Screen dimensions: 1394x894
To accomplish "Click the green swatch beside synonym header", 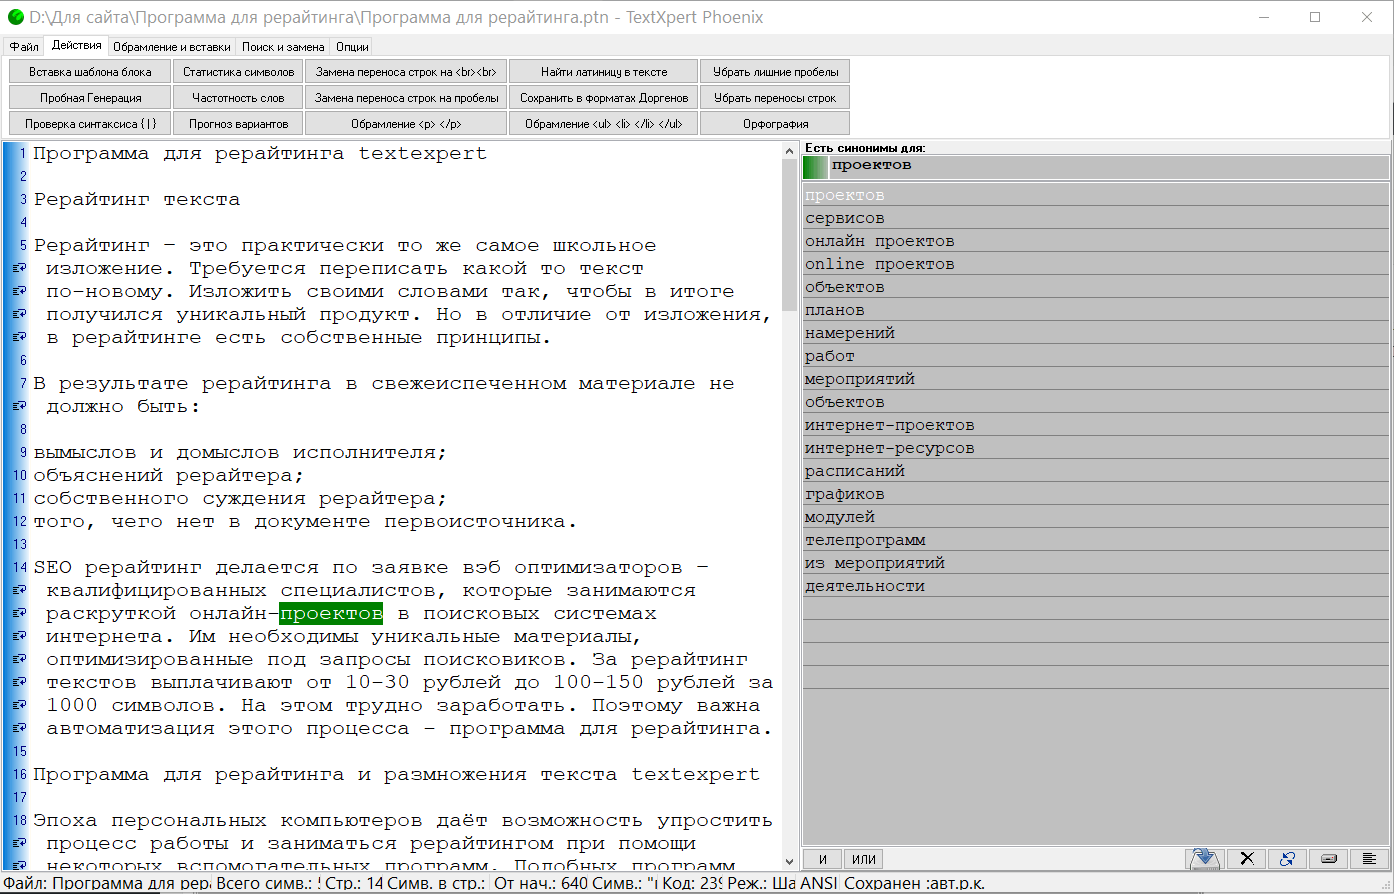I will 815,167.
